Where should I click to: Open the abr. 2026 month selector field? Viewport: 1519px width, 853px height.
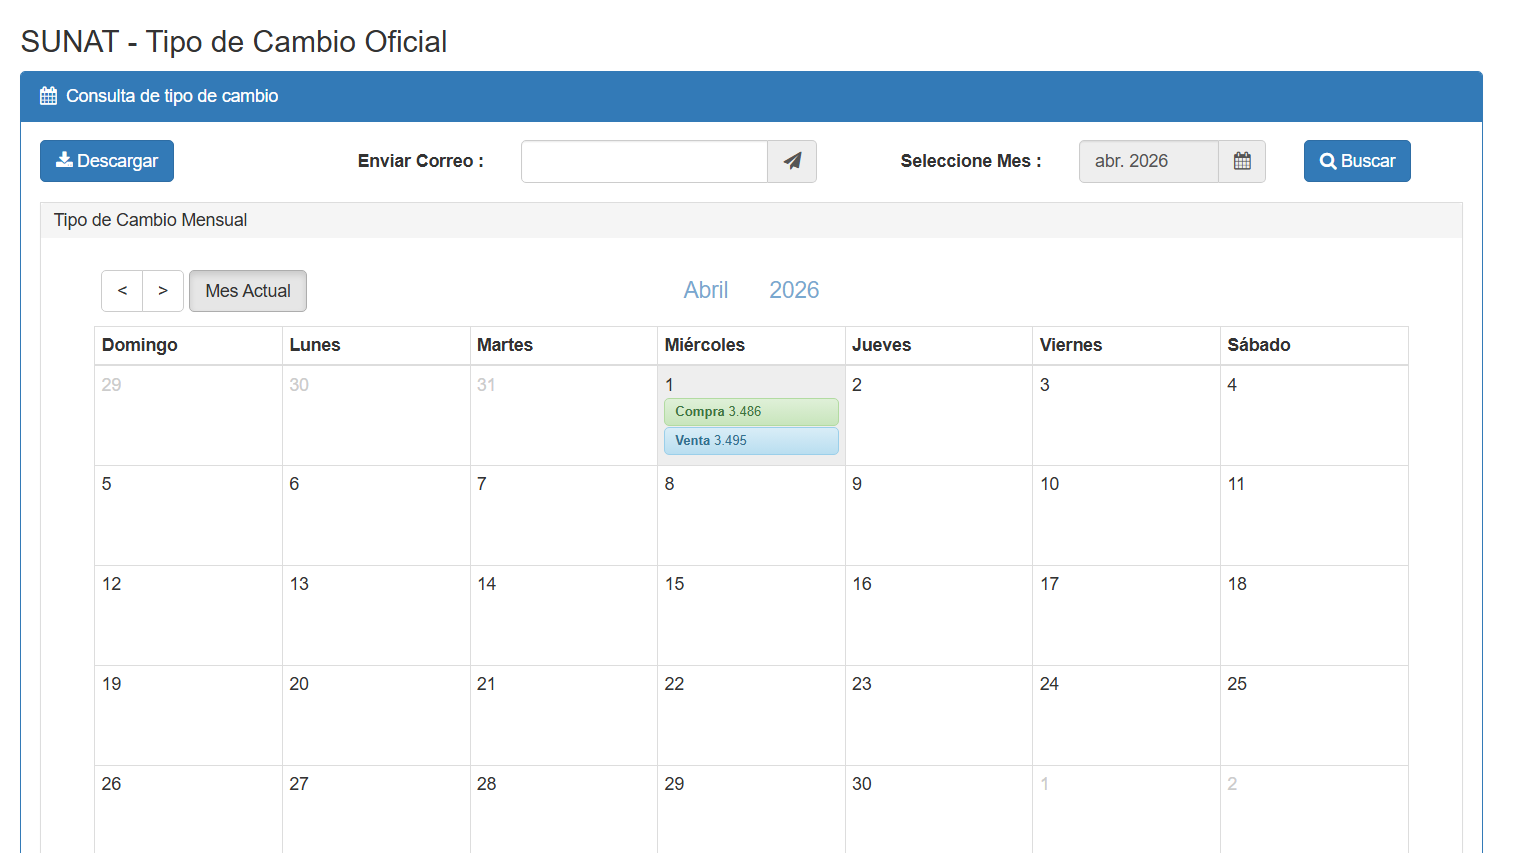(1148, 161)
